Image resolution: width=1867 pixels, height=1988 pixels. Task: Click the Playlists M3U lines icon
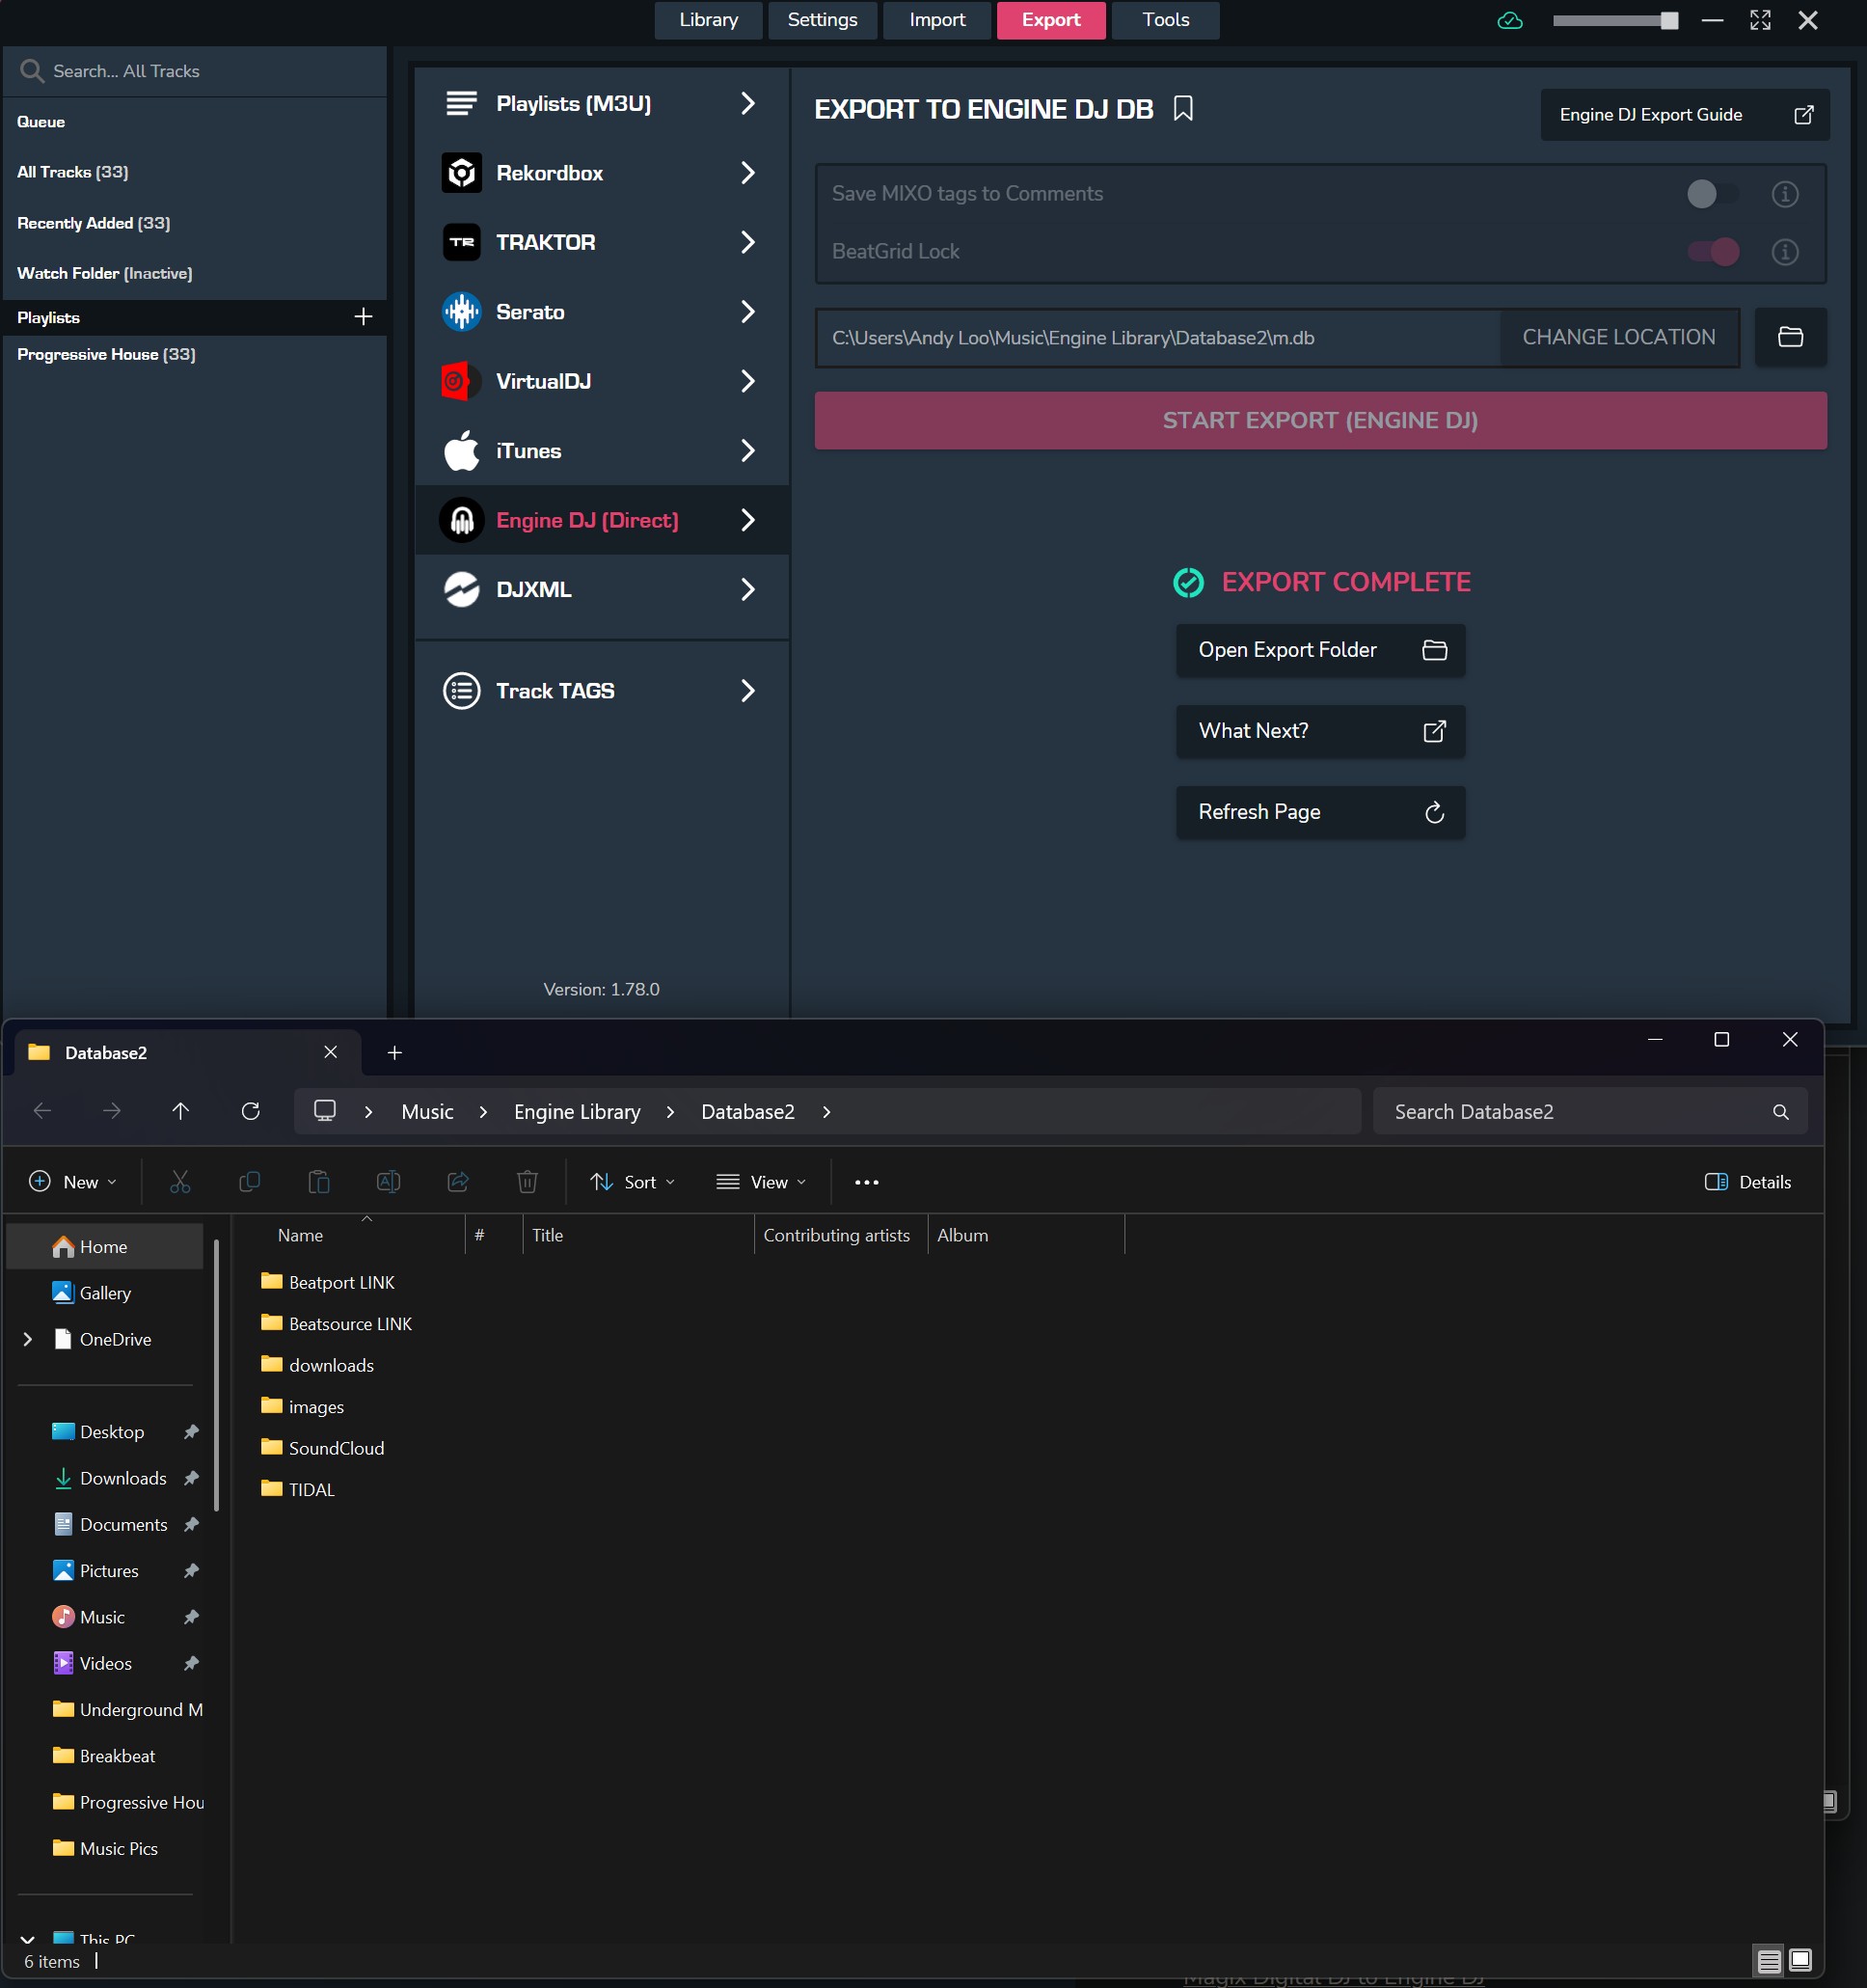pyautogui.click(x=462, y=103)
